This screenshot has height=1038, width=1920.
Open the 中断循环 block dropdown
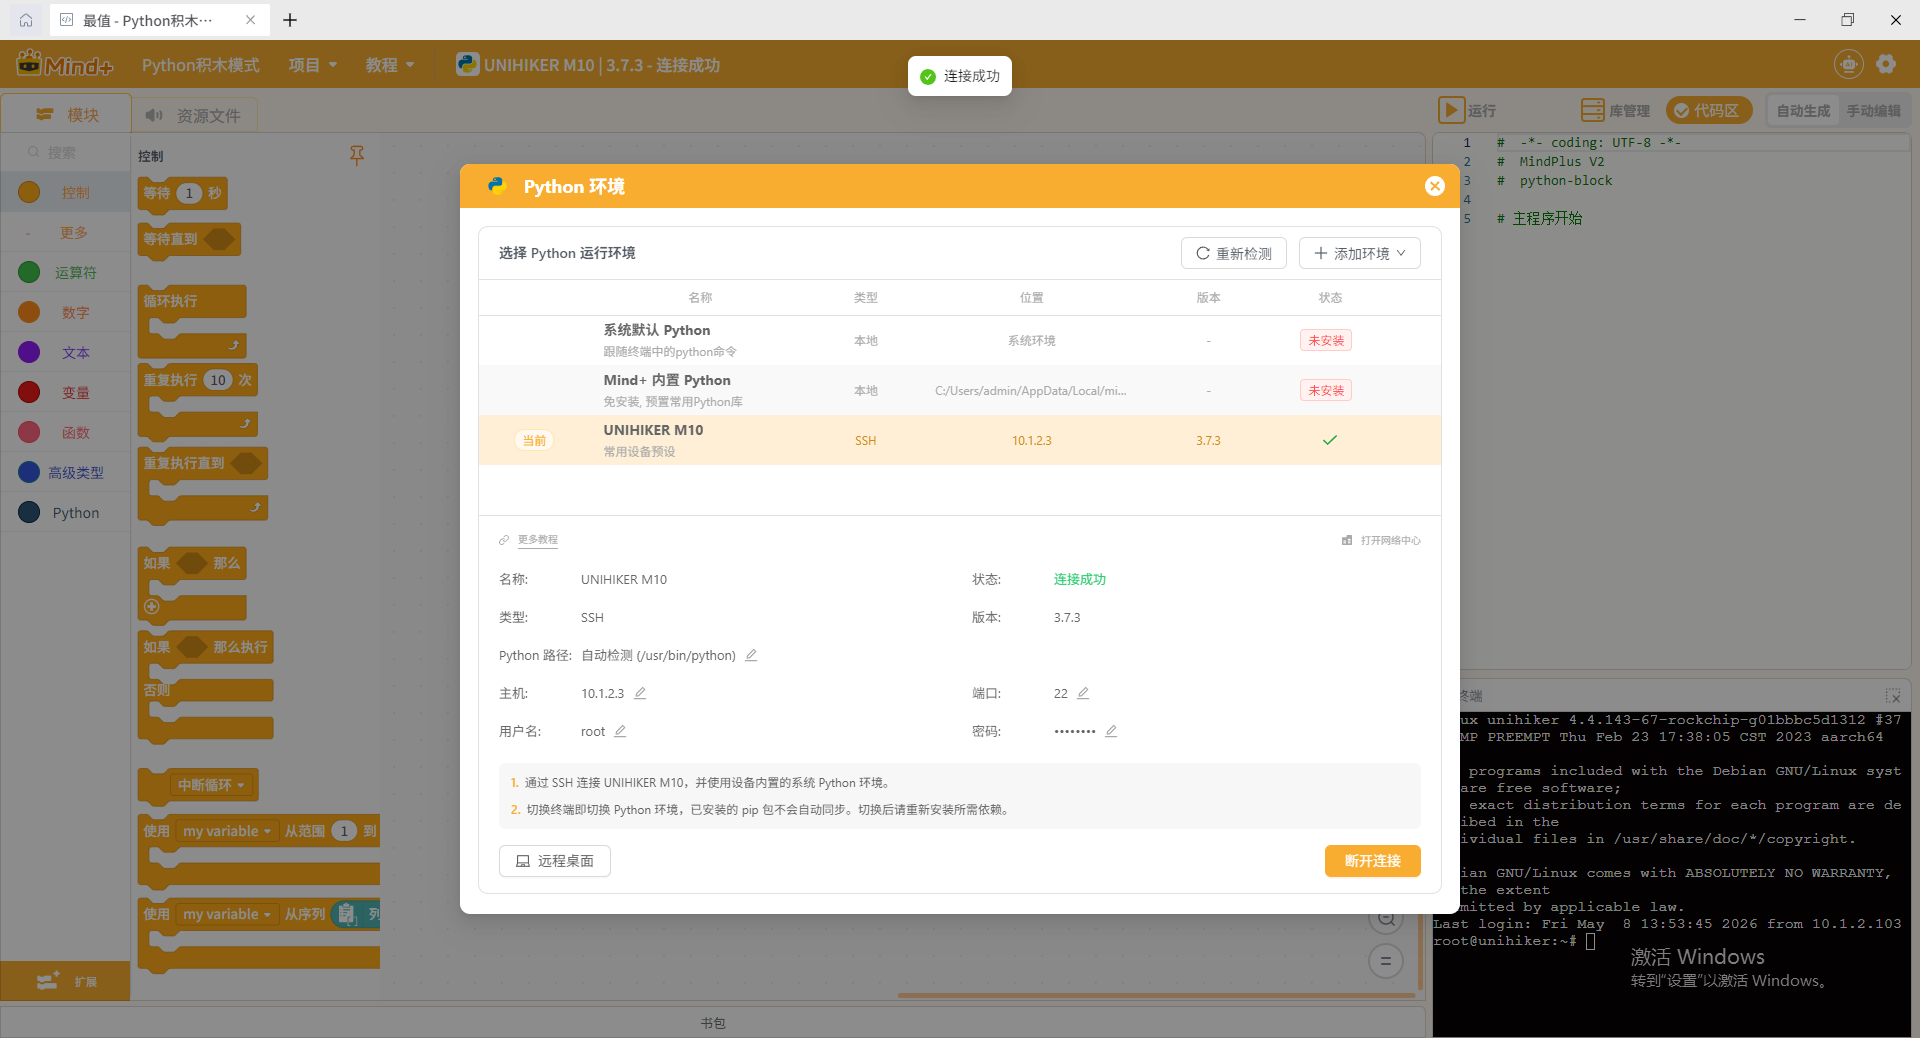[x=211, y=785]
